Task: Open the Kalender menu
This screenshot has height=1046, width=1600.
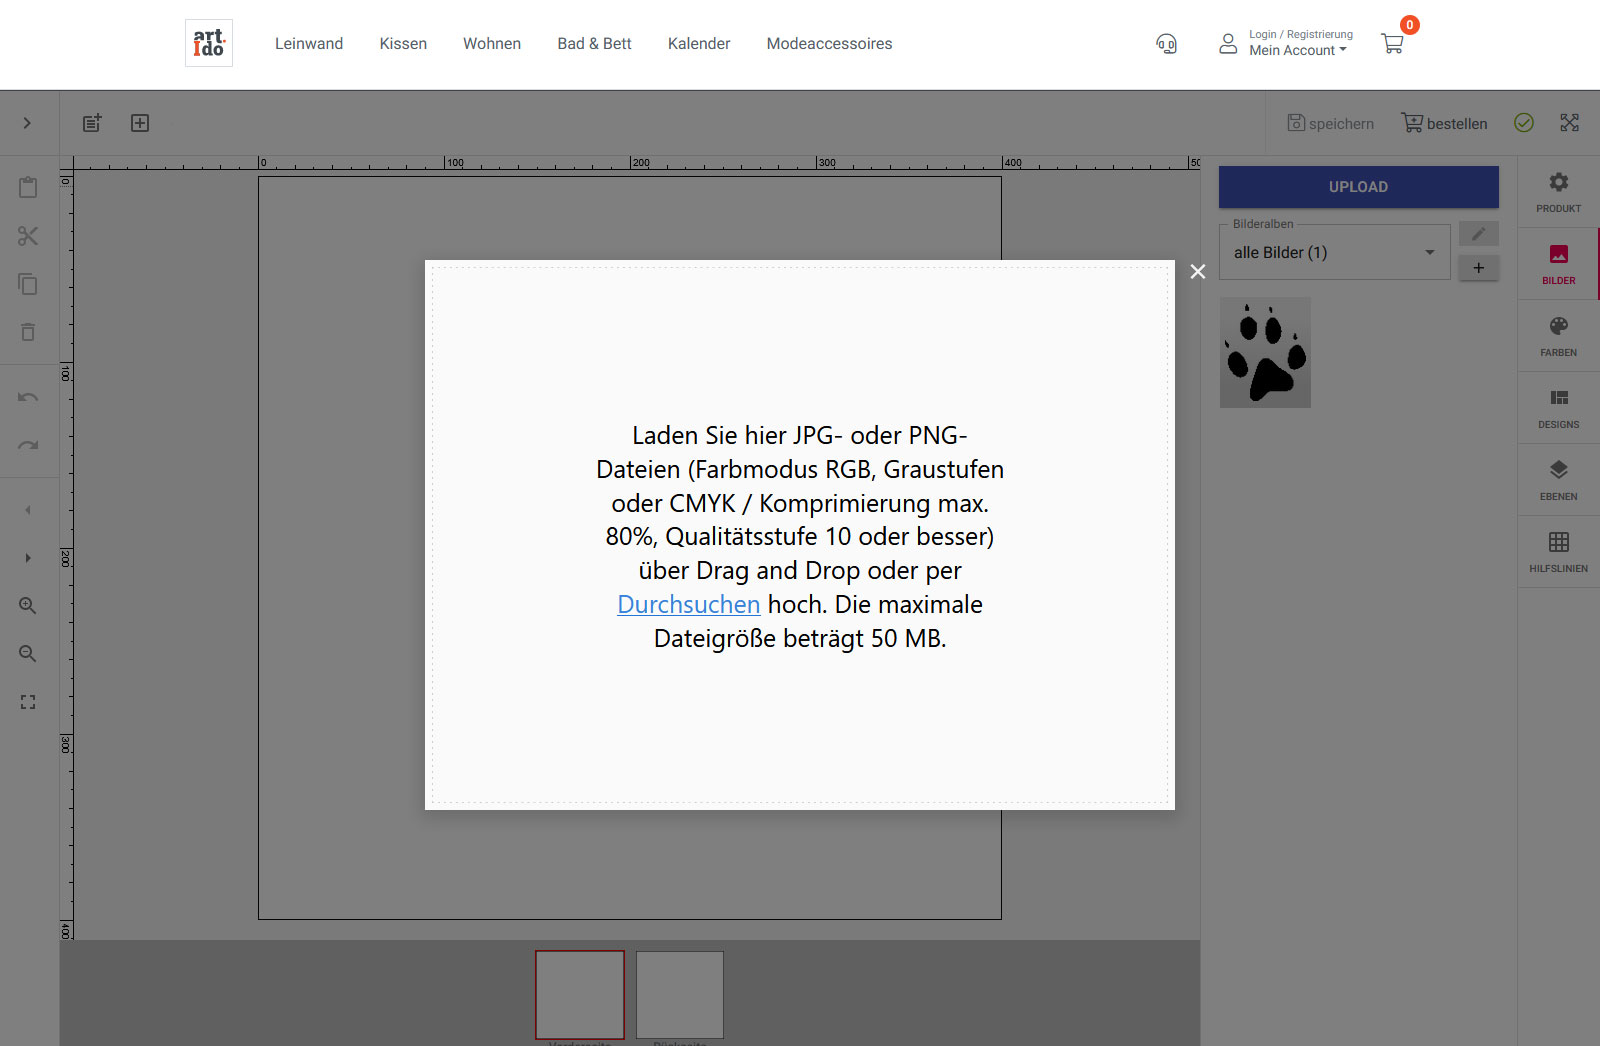Action: pyautogui.click(x=699, y=44)
